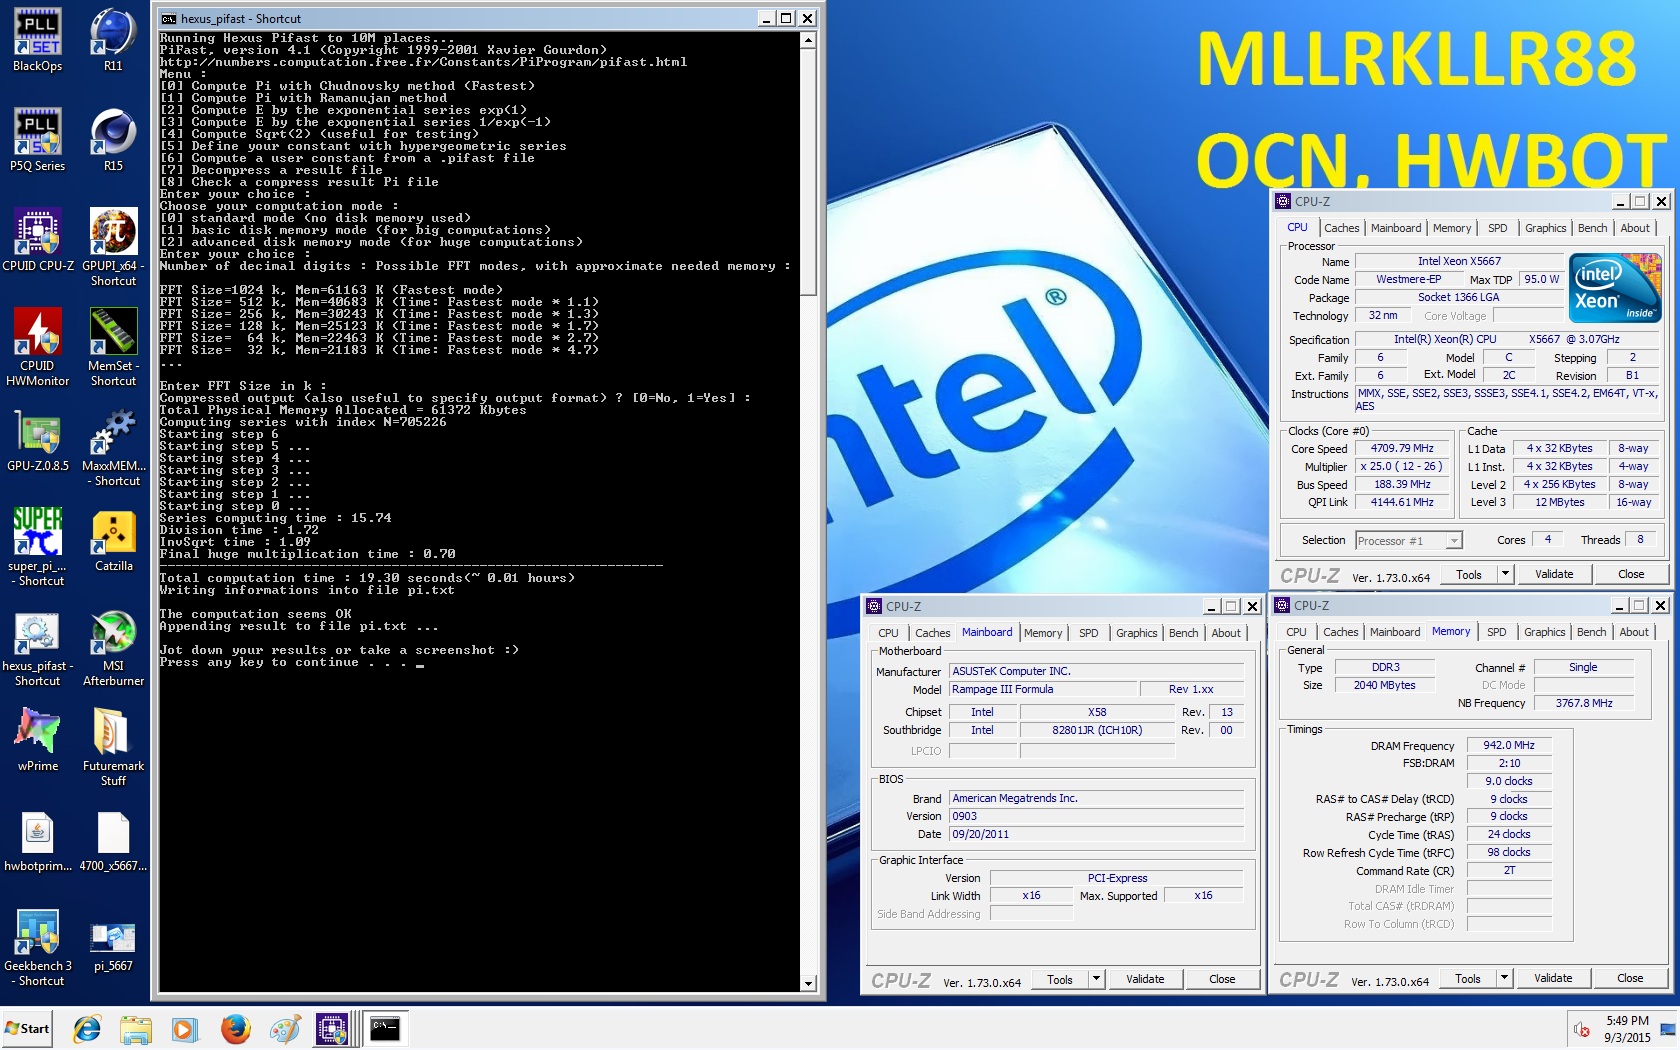Open Firefox from the taskbar
The image size is (1680, 1050).
(x=235, y=1028)
